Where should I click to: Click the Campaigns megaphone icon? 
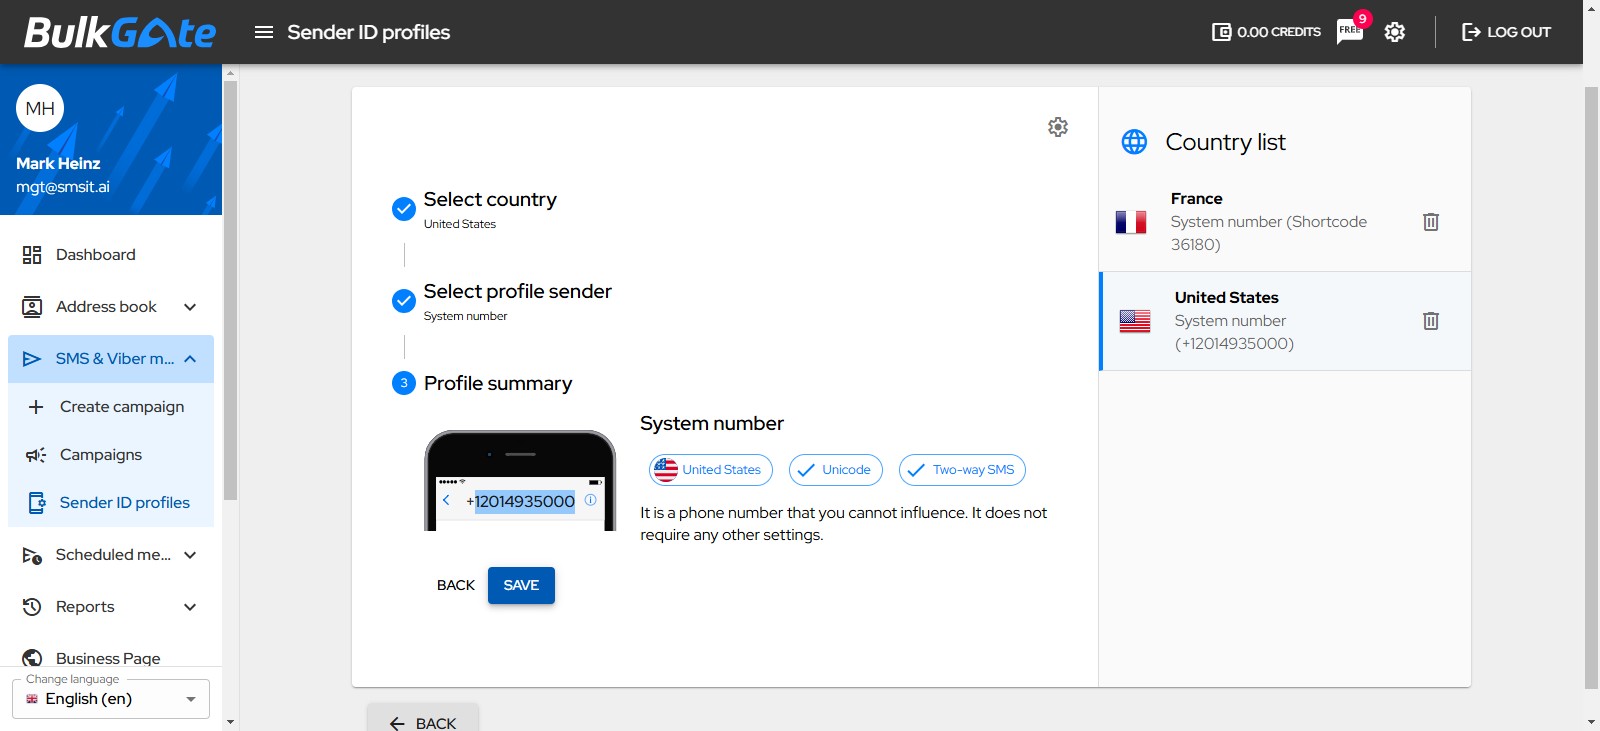[36, 455]
